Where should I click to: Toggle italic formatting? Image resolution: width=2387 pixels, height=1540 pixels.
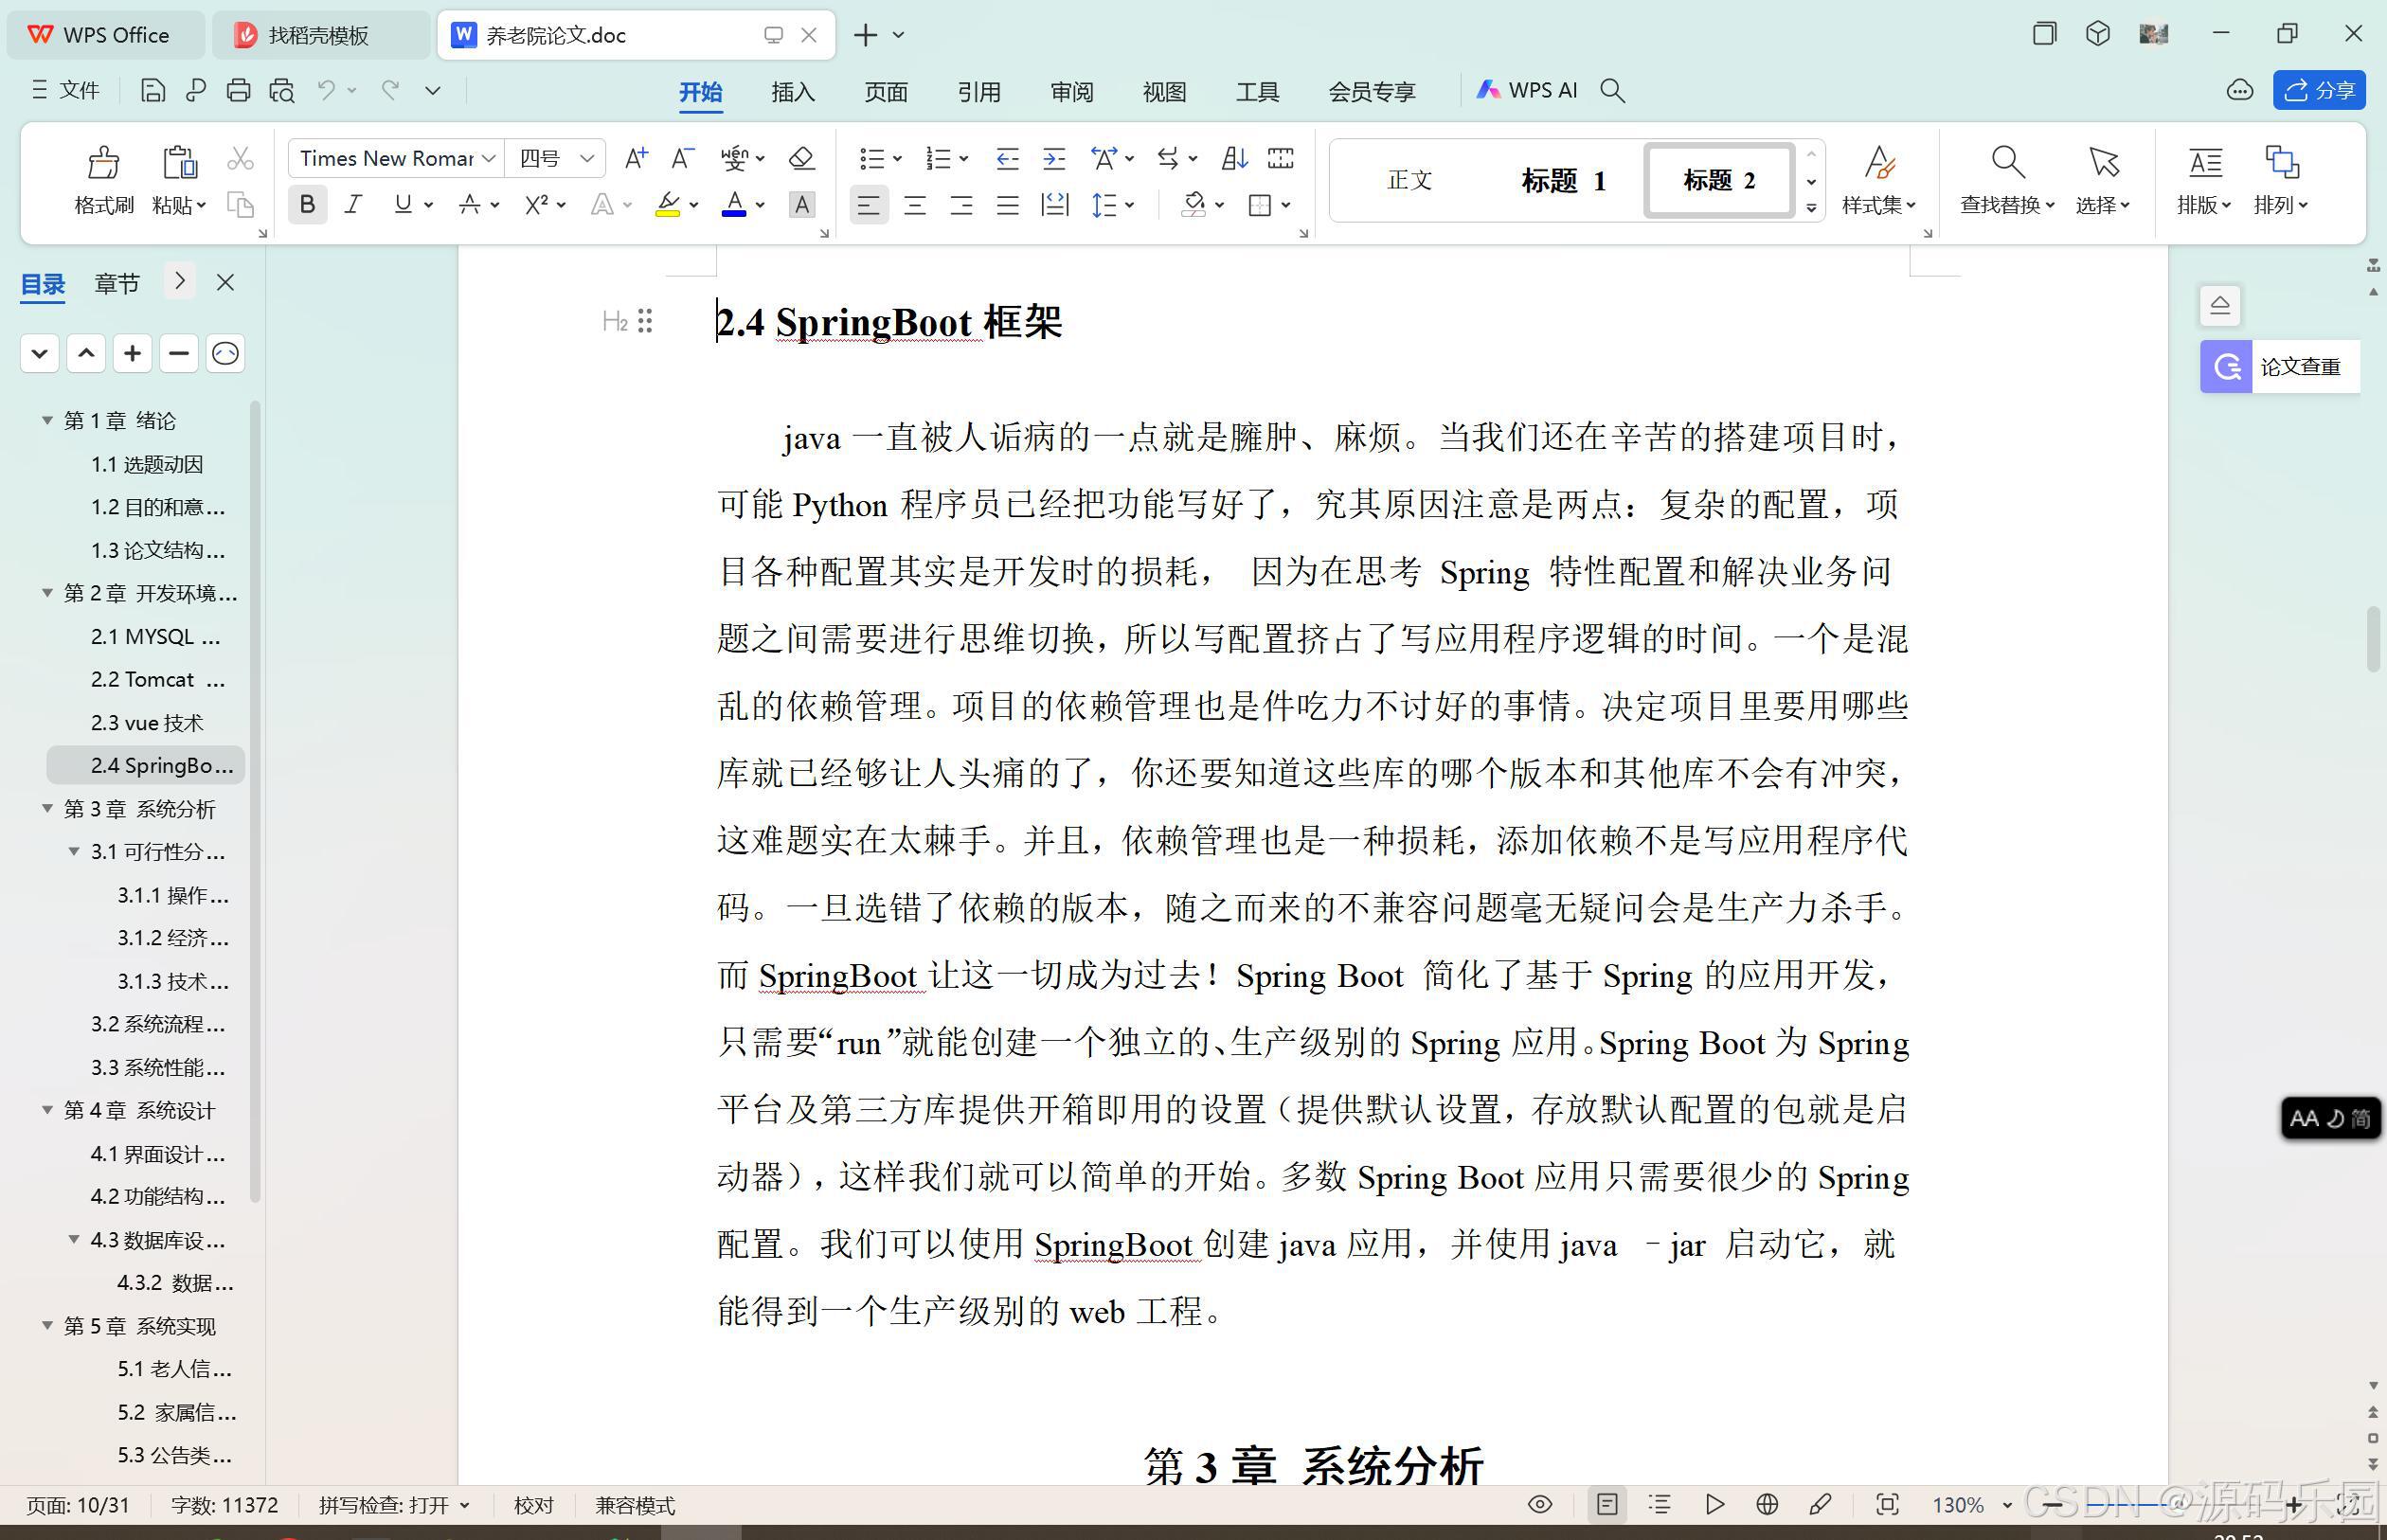(x=352, y=205)
